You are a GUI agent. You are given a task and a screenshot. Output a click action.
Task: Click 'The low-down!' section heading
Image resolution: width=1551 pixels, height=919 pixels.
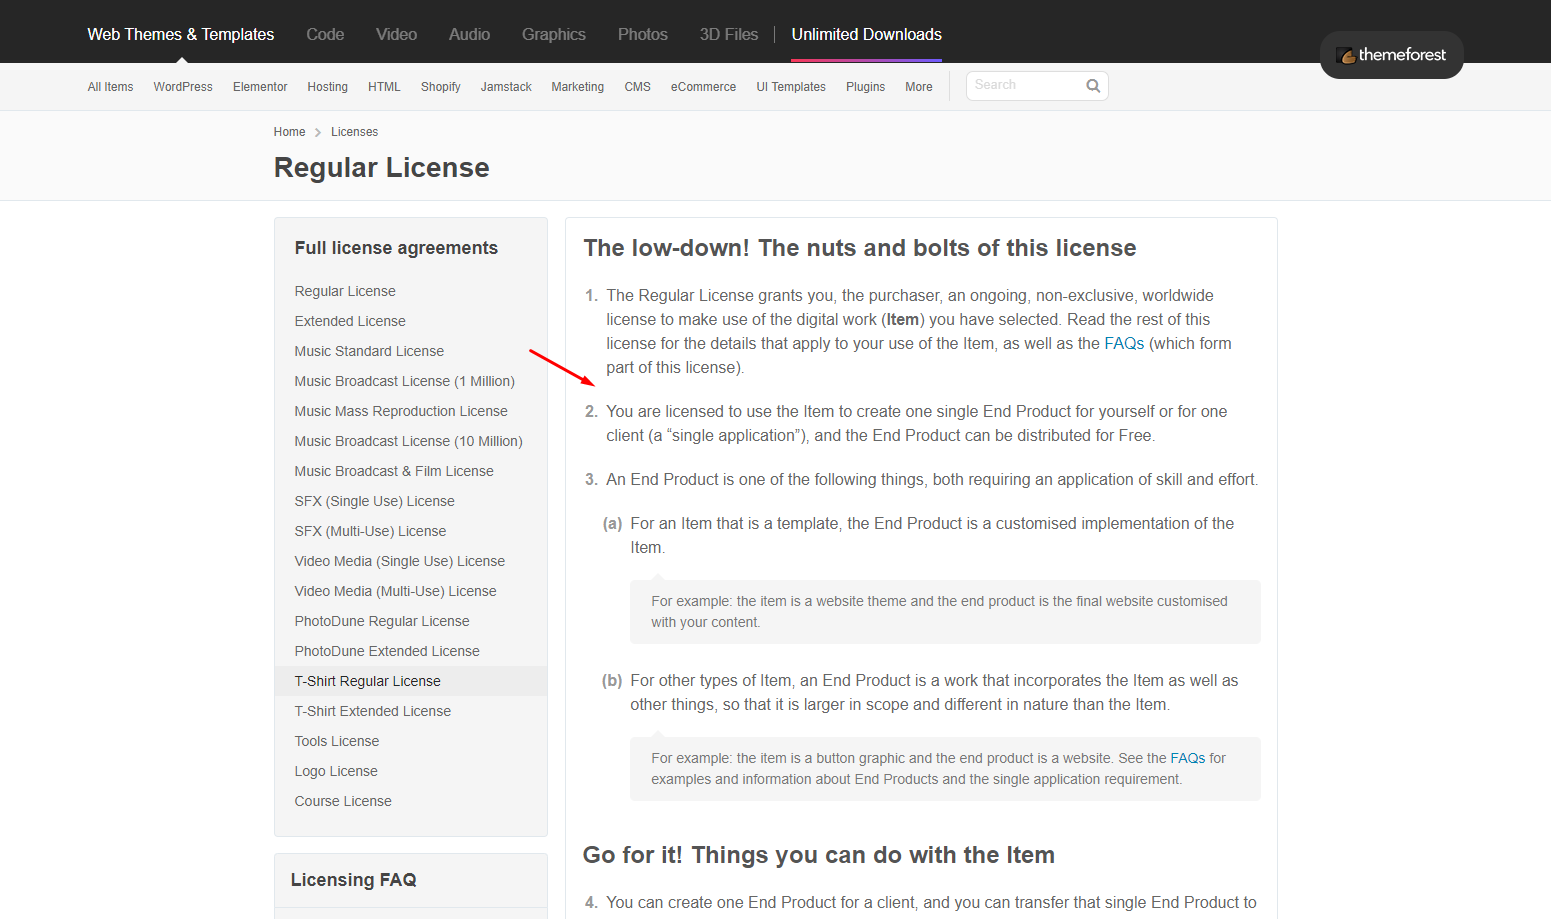(x=860, y=248)
